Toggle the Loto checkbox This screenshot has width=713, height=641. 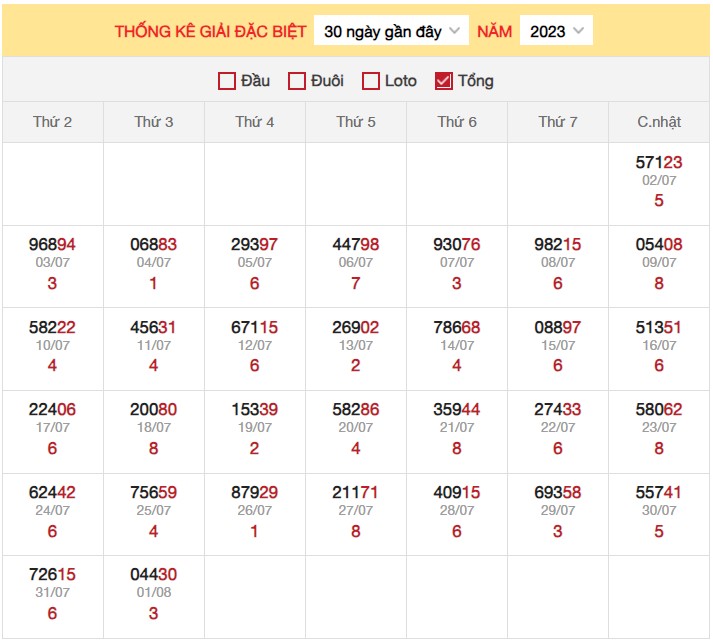[x=371, y=81]
